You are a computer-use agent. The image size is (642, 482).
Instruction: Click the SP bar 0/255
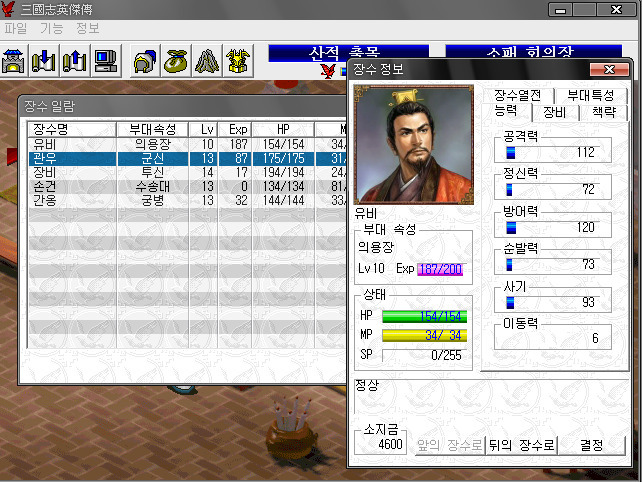424,355
